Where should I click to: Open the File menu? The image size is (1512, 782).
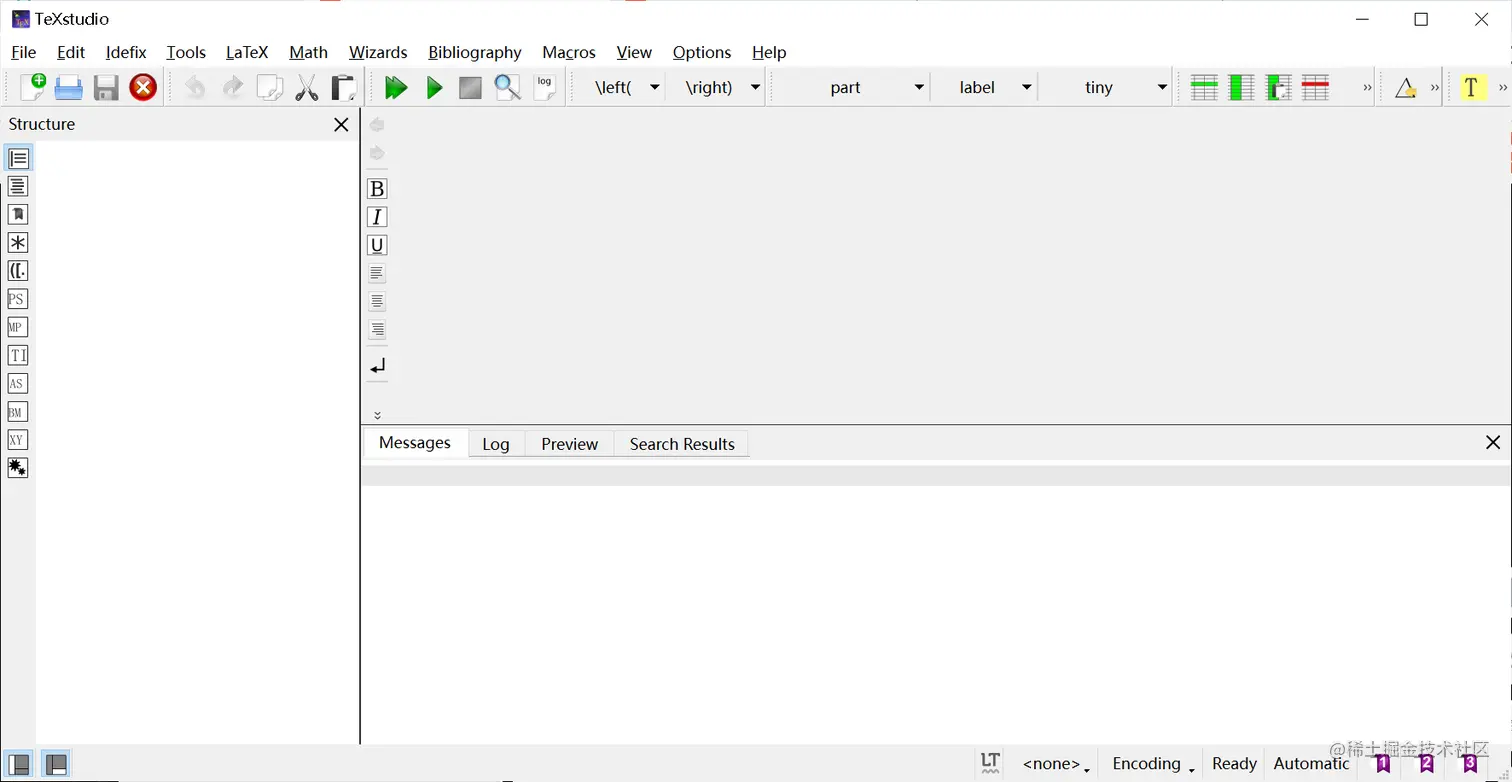coord(23,52)
